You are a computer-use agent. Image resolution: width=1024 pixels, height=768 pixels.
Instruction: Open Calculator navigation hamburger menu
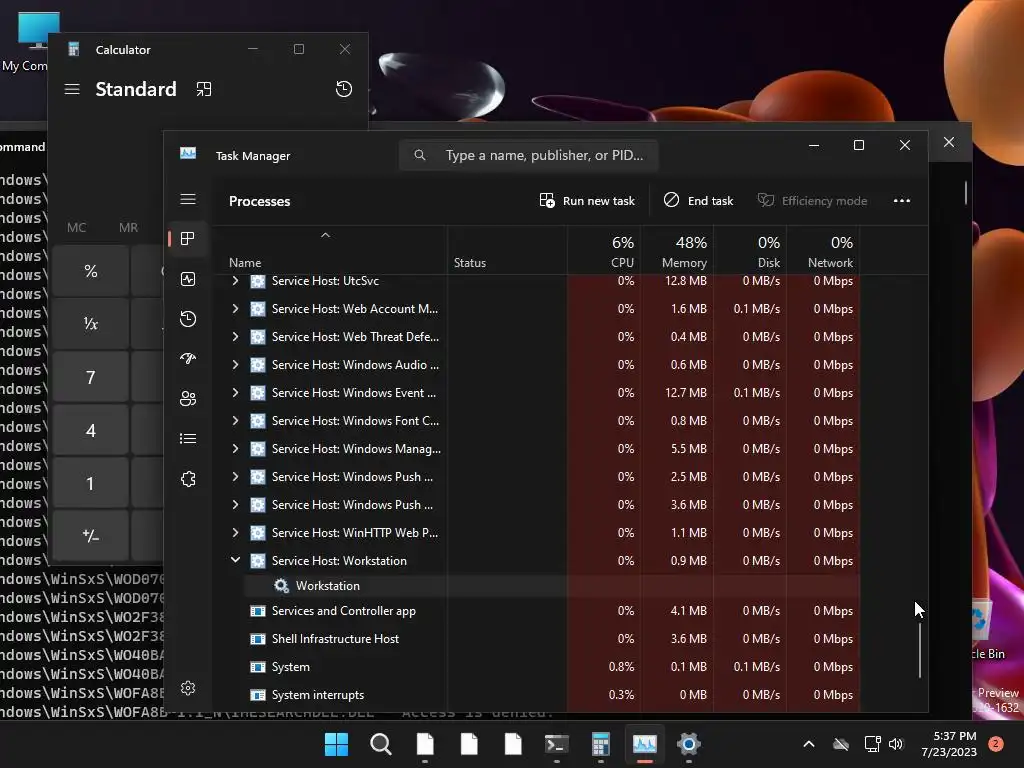72,89
